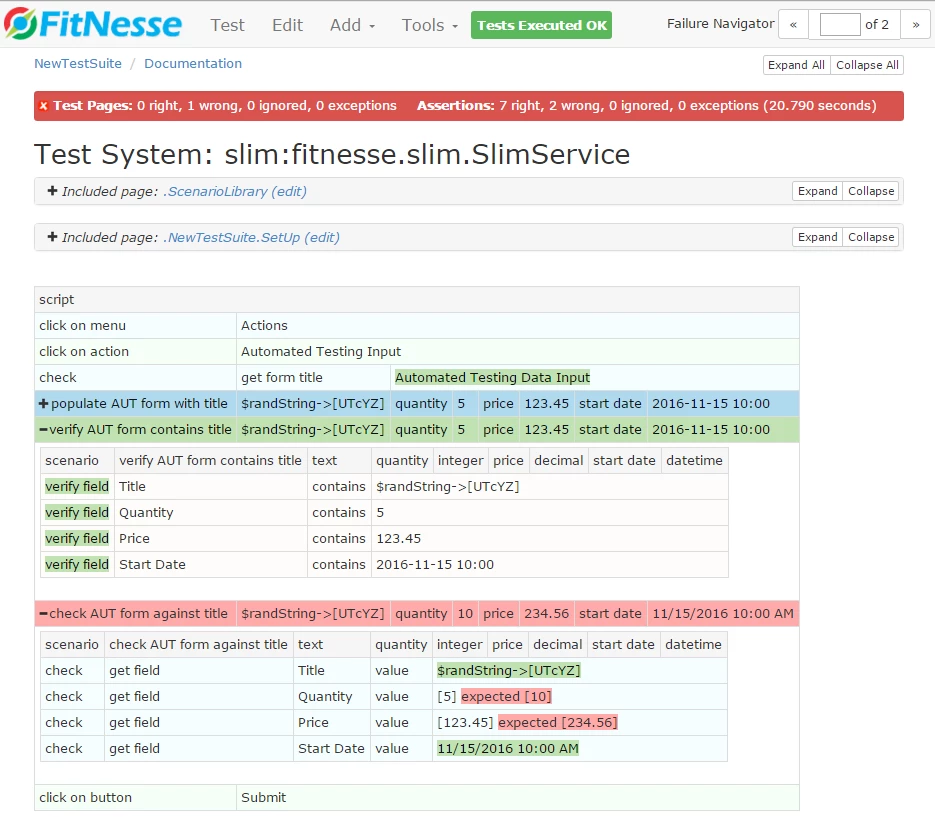935x818 pixels.
Task: Click the 'Automated Testing Input' cell
Action: click(518, 352)
